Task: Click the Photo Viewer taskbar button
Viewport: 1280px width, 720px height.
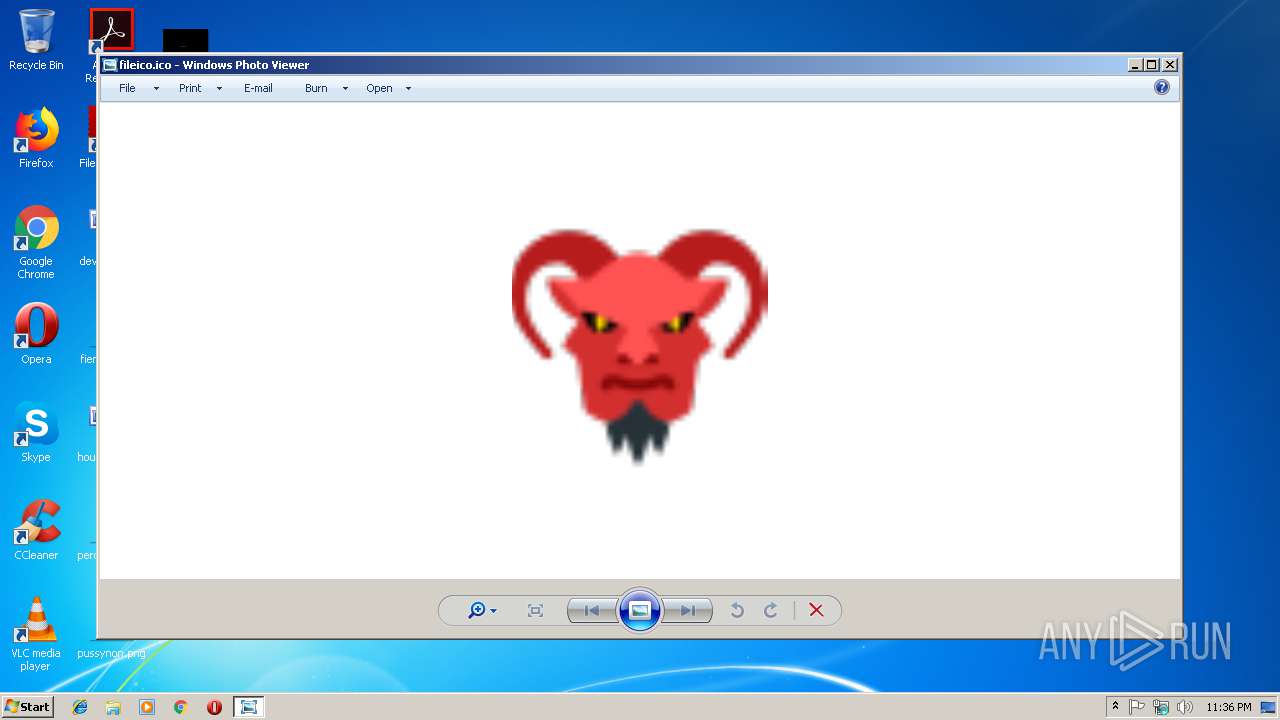Action: [248, 707]
